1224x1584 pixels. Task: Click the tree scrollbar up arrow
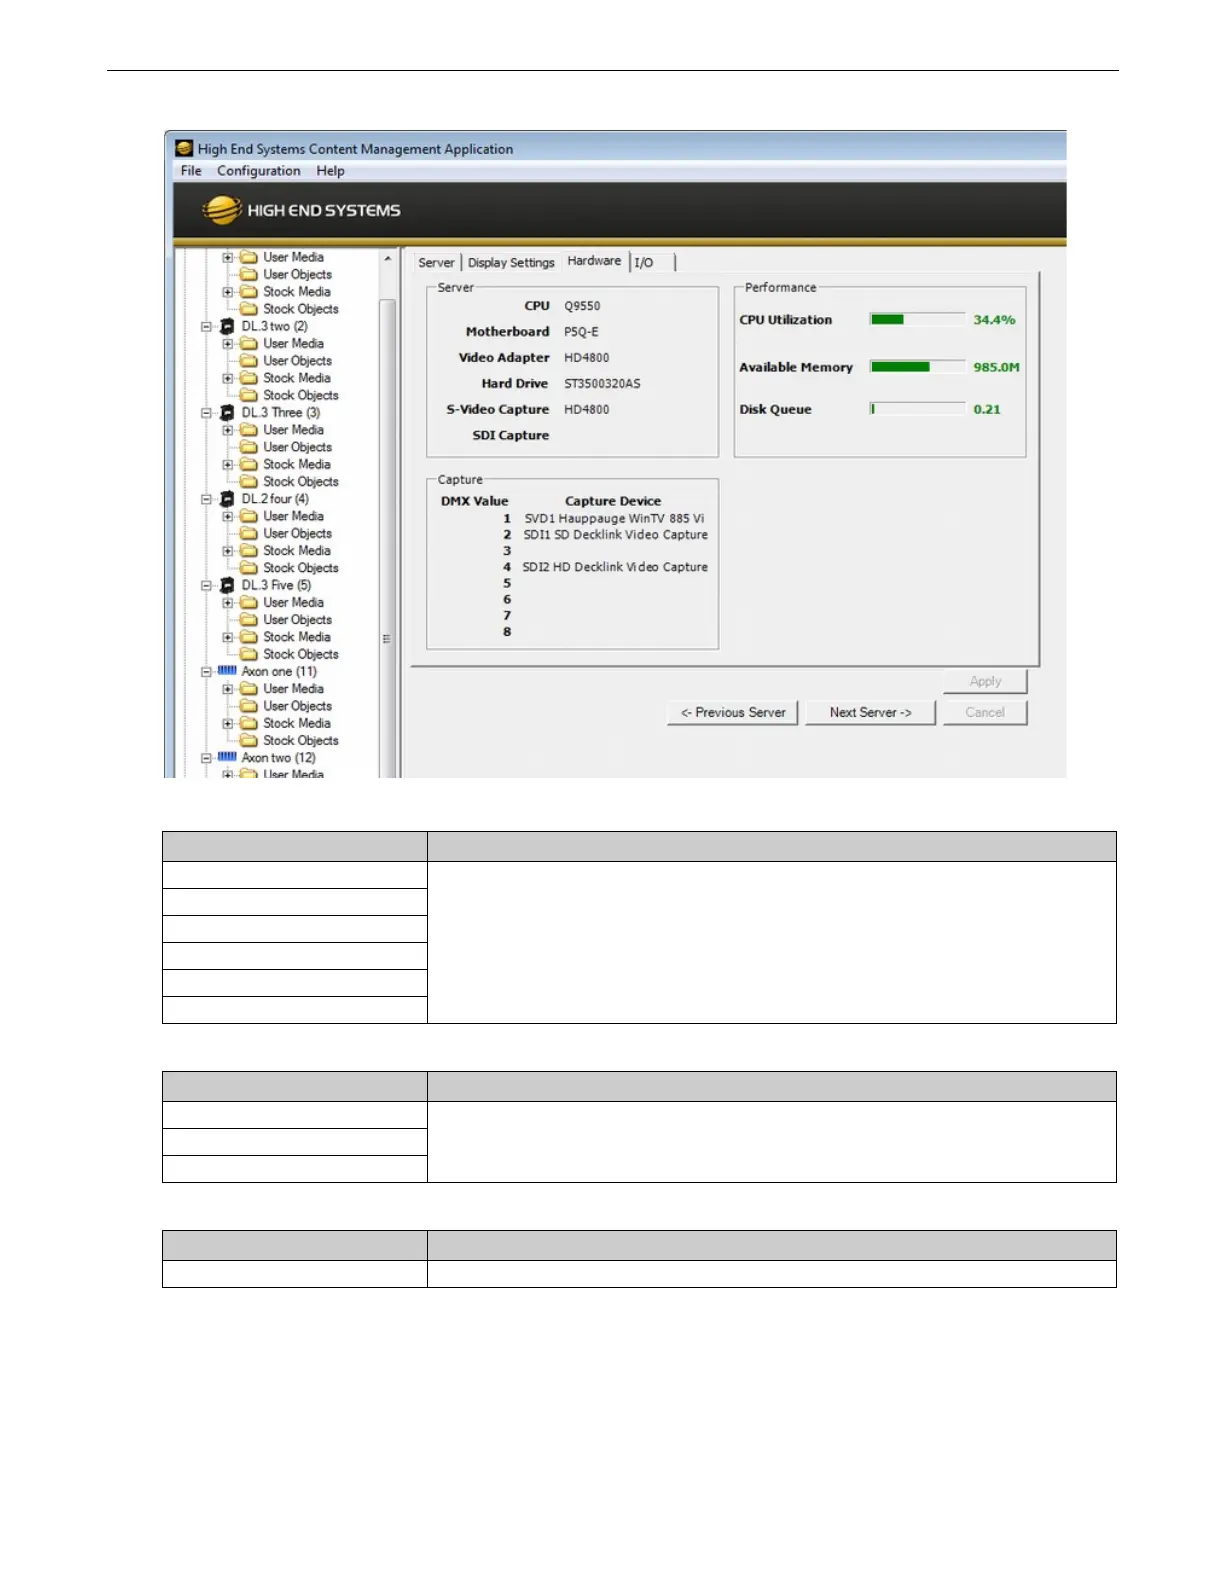pyautogui.click(x=388, y=258)
